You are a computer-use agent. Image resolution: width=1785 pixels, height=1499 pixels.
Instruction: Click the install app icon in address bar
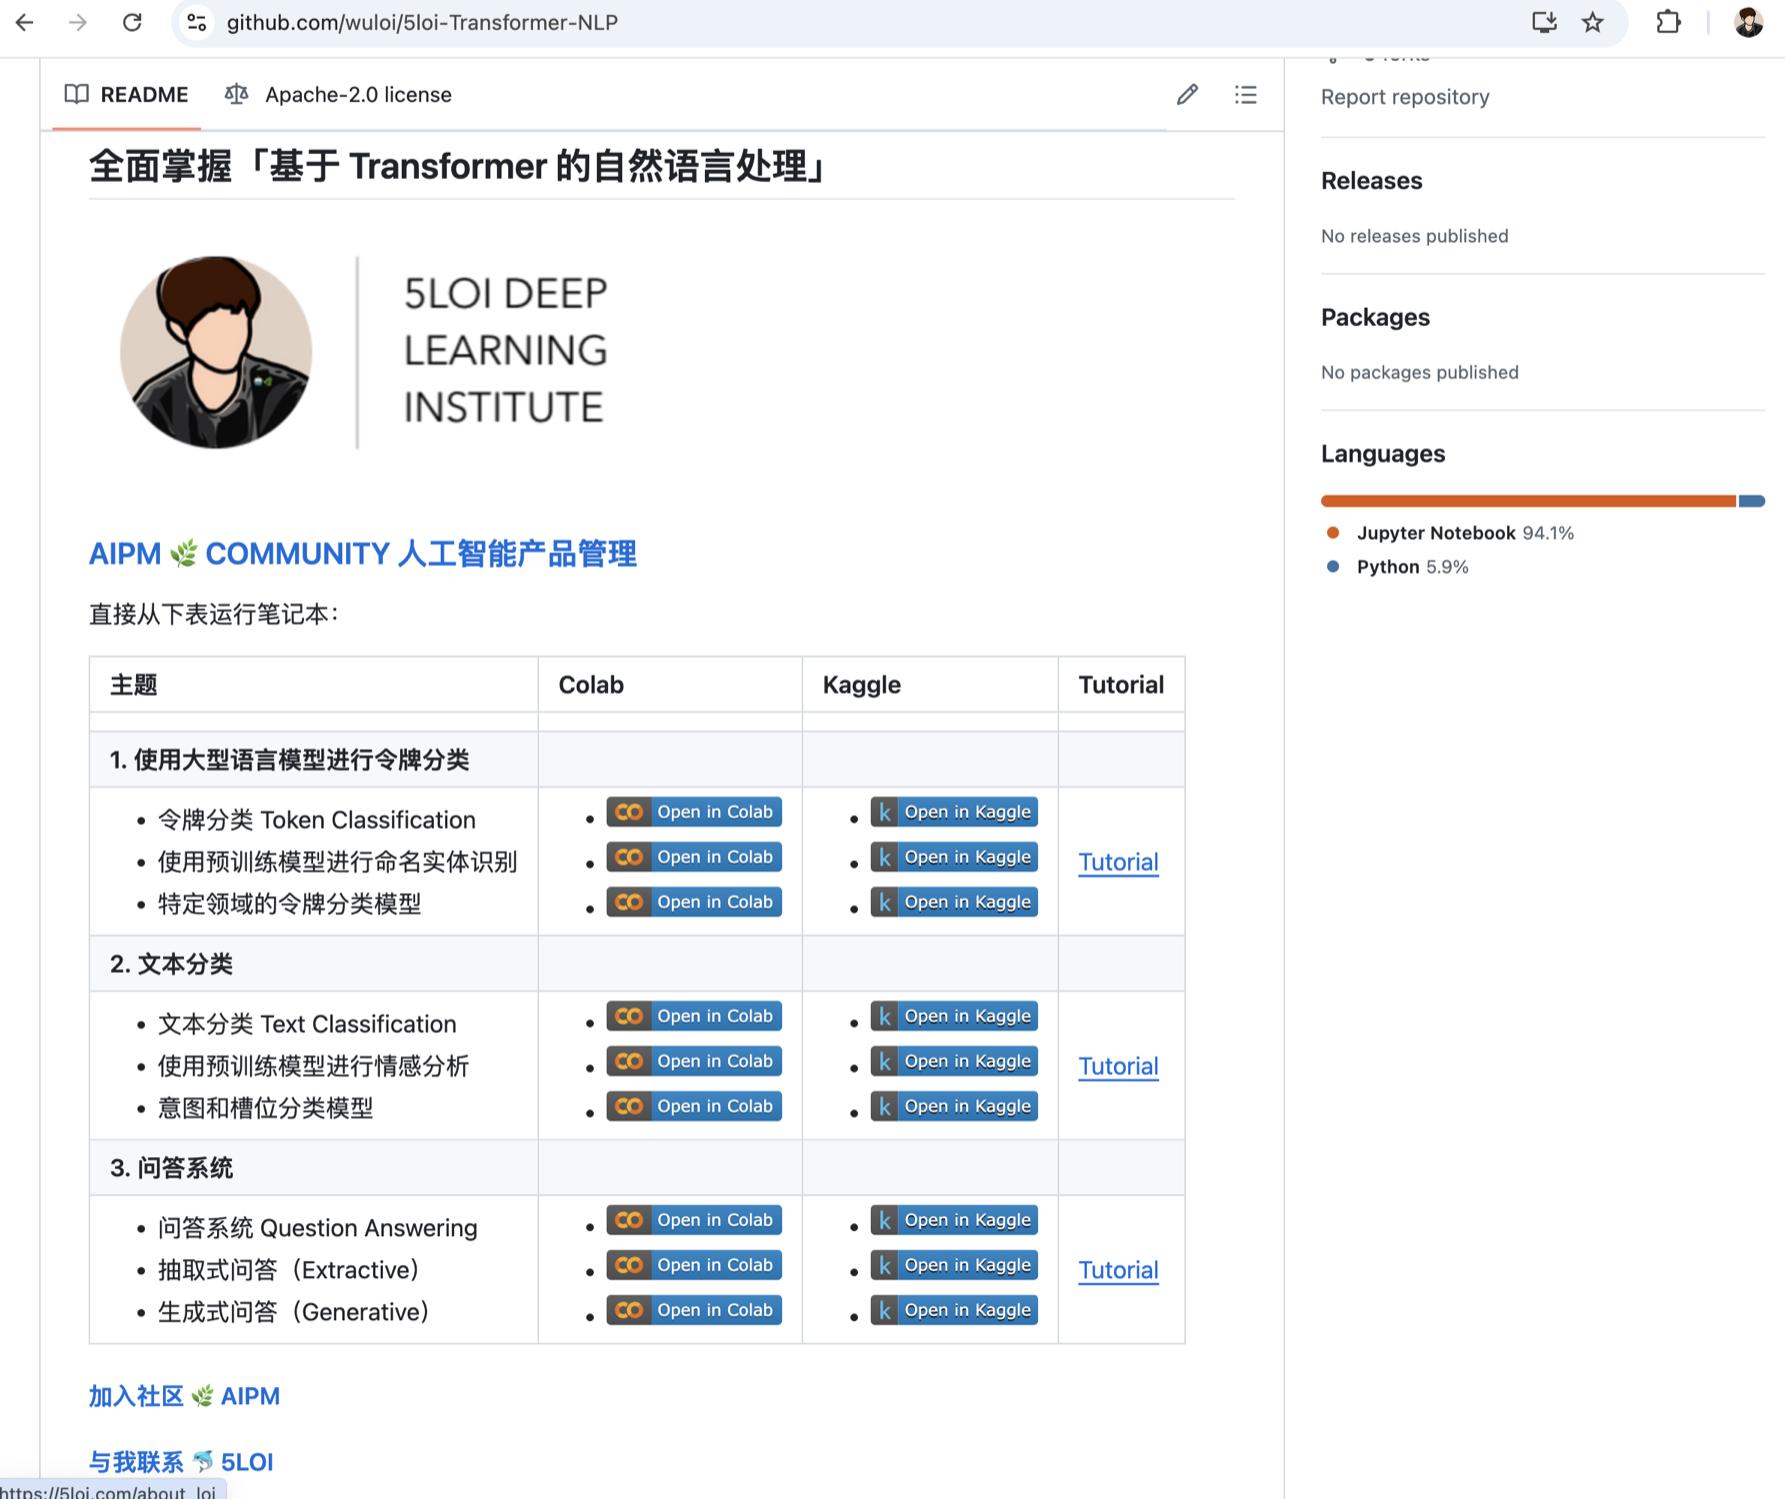1544,22
